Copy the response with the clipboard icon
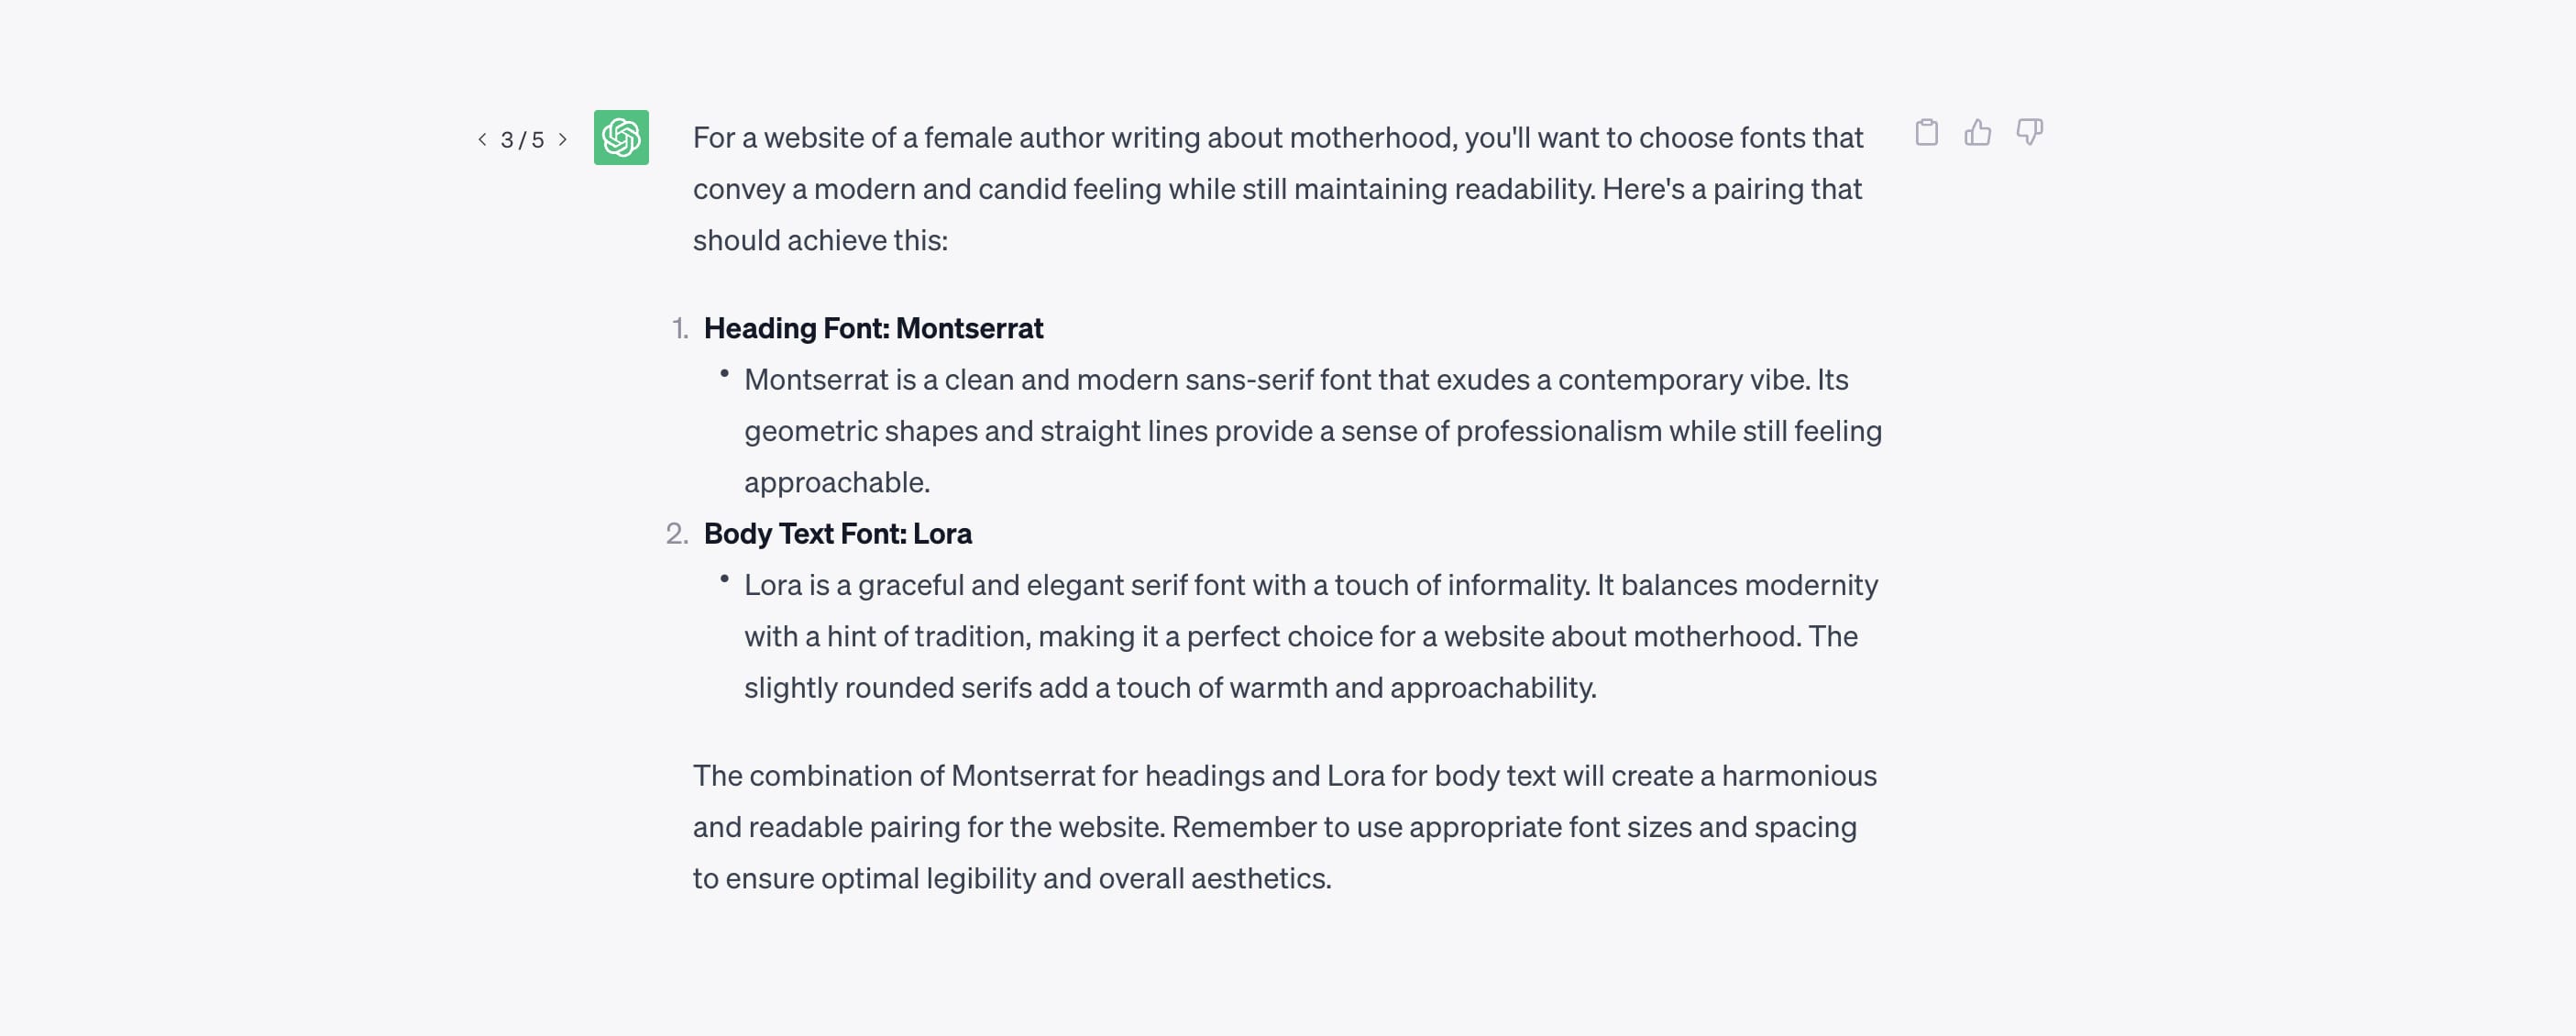Image resolution: width=2576 pixels, height=1036 pixels. tap(1926, 132)
